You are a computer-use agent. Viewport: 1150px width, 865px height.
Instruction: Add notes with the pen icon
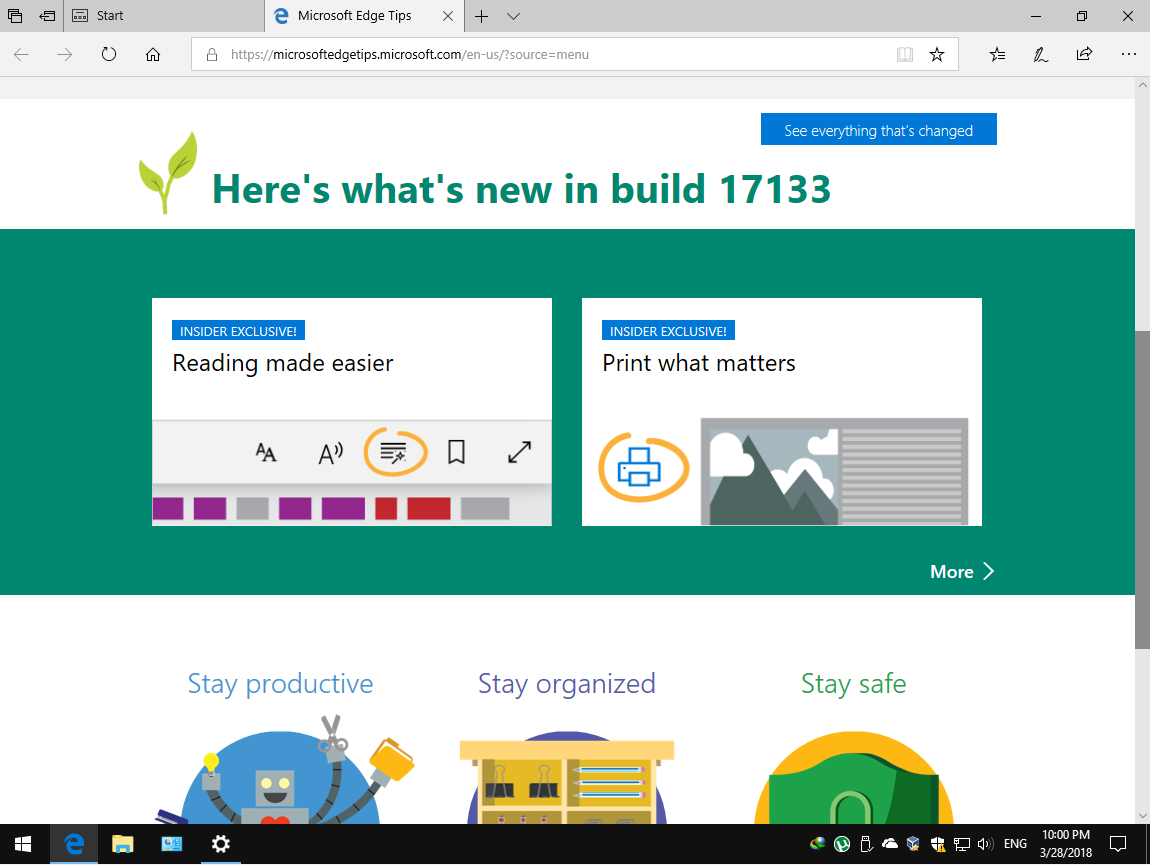1041,54
